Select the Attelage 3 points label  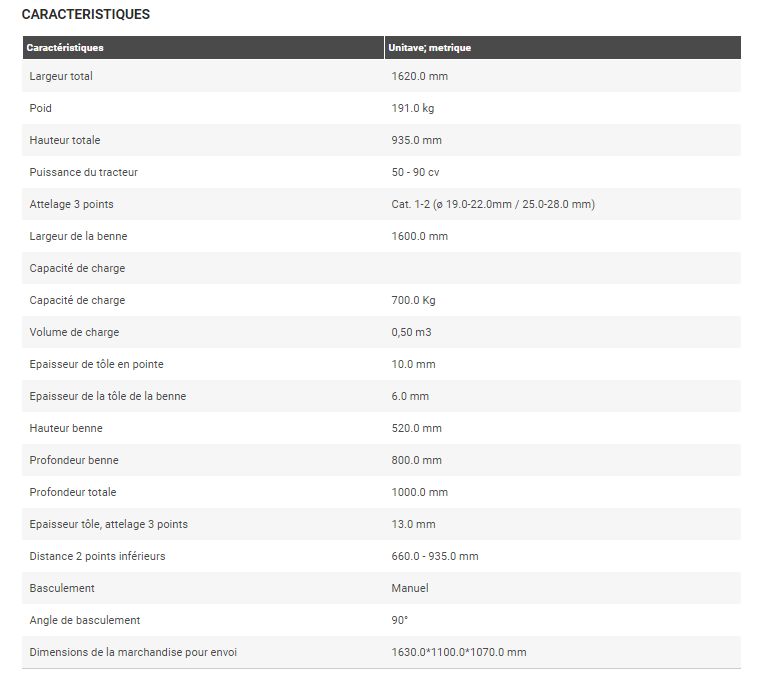point(71,204)
